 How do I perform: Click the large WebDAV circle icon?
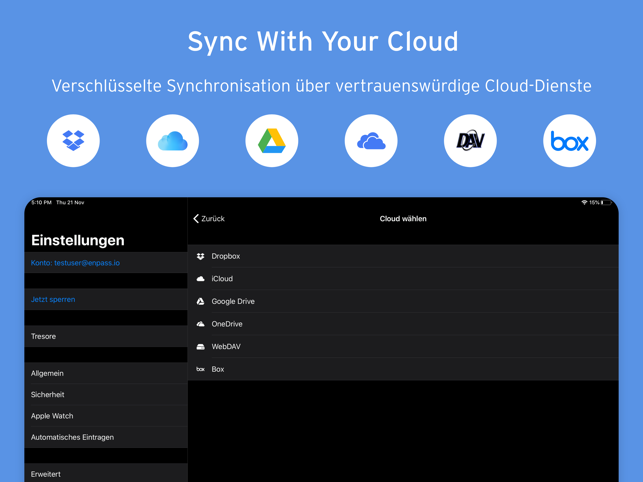(x=470, y=141)
